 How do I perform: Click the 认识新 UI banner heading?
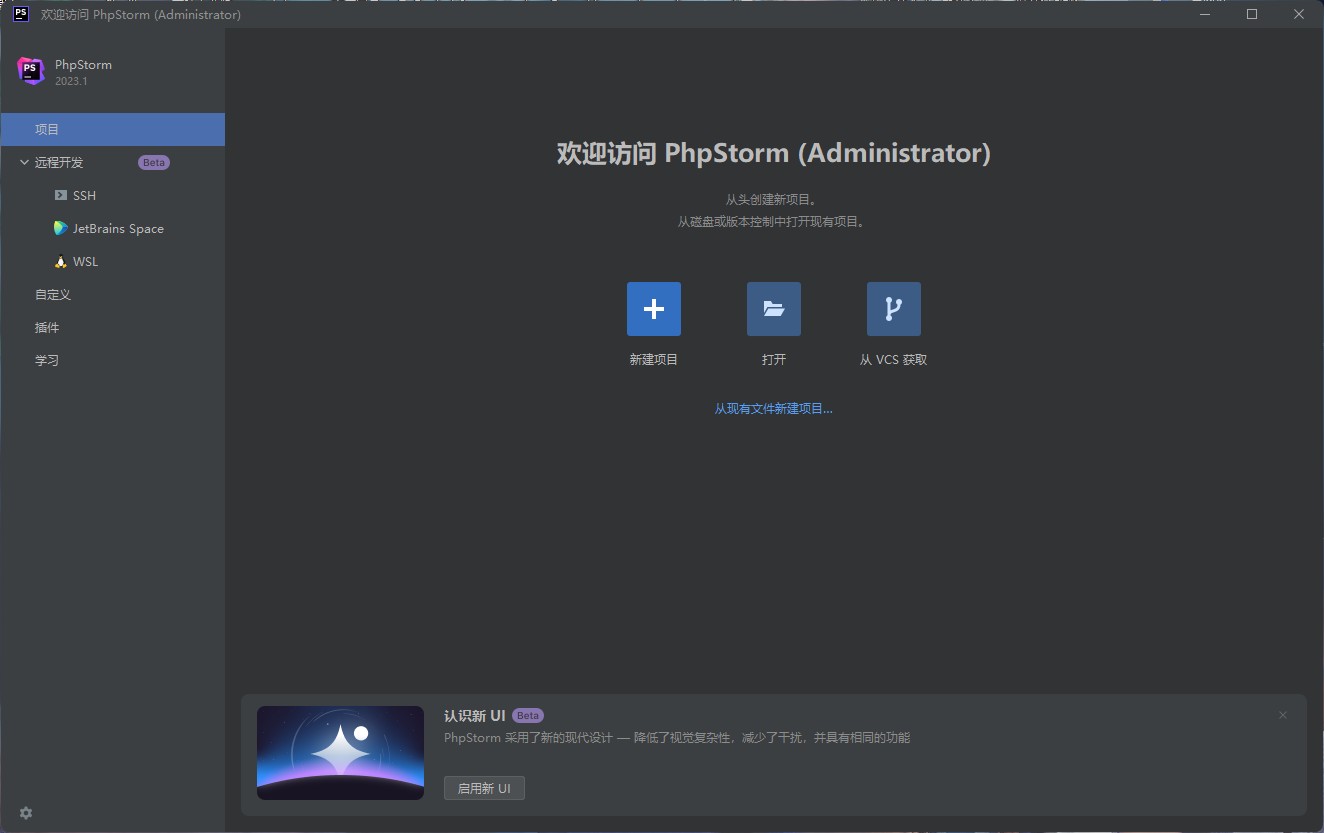coord(475,715)
